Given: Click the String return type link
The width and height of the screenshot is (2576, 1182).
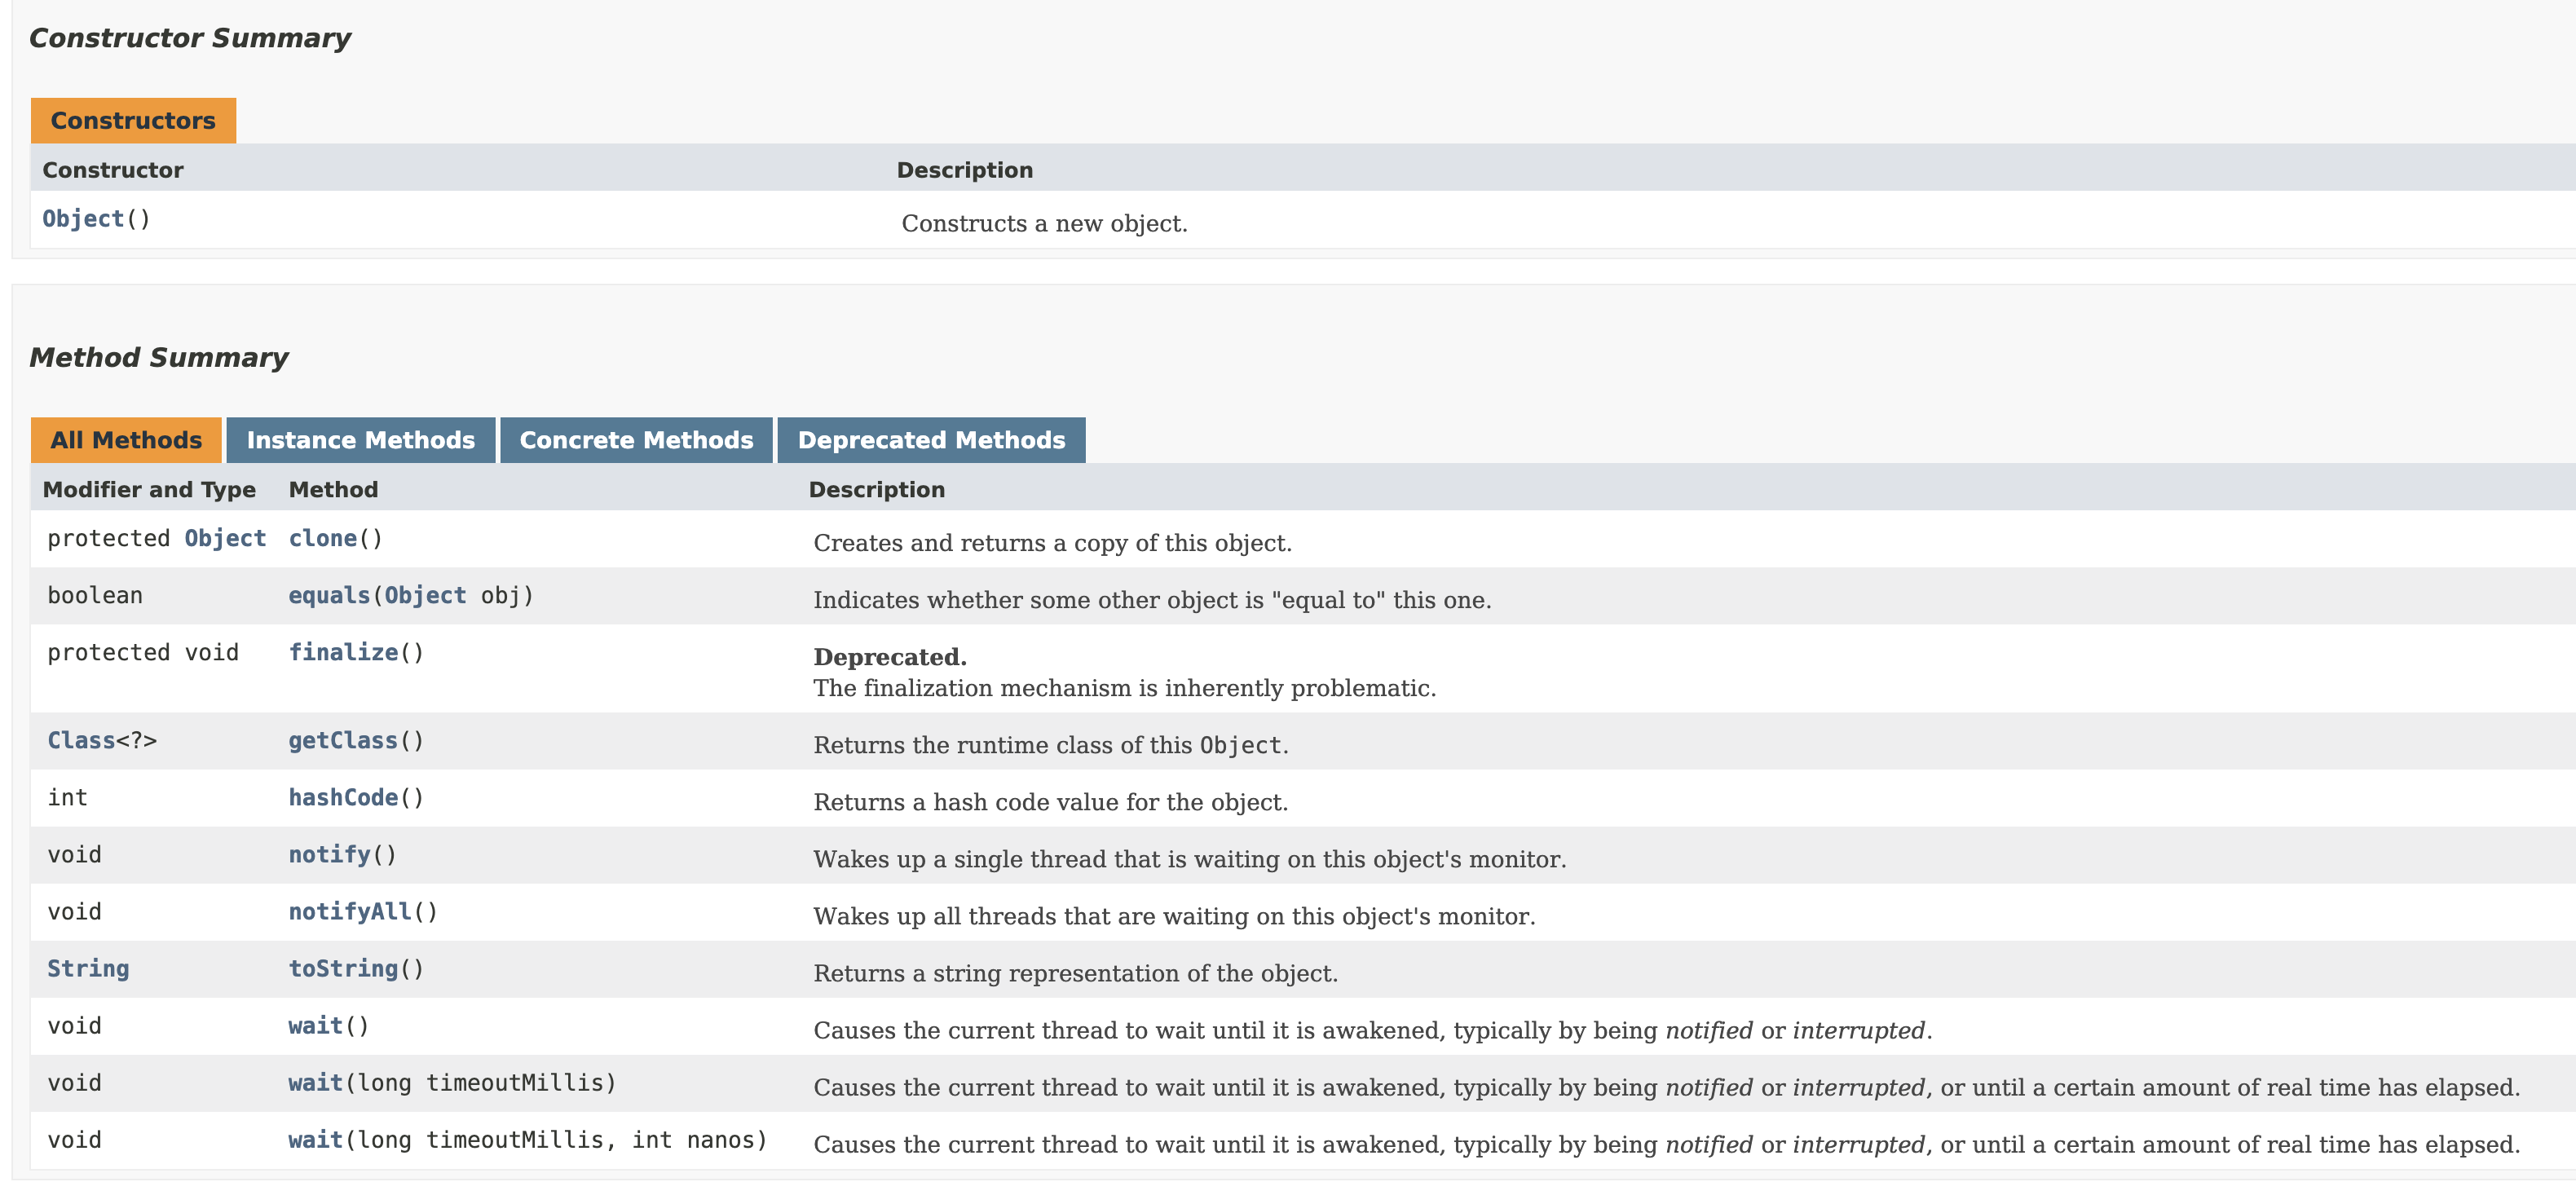Looking at the screenshot, I should pos(88,968).
